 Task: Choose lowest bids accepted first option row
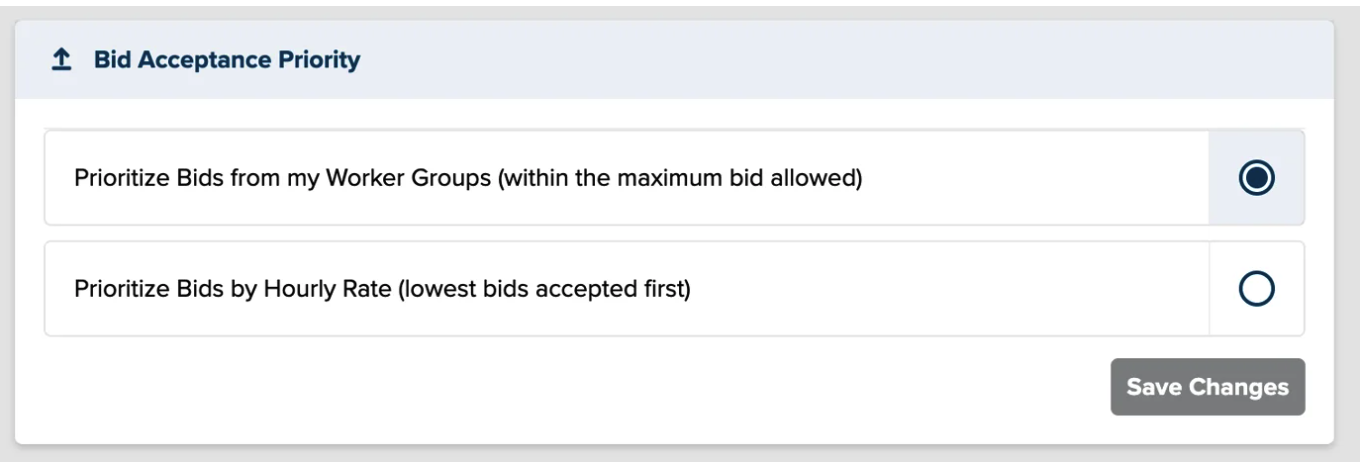(674, 289)
